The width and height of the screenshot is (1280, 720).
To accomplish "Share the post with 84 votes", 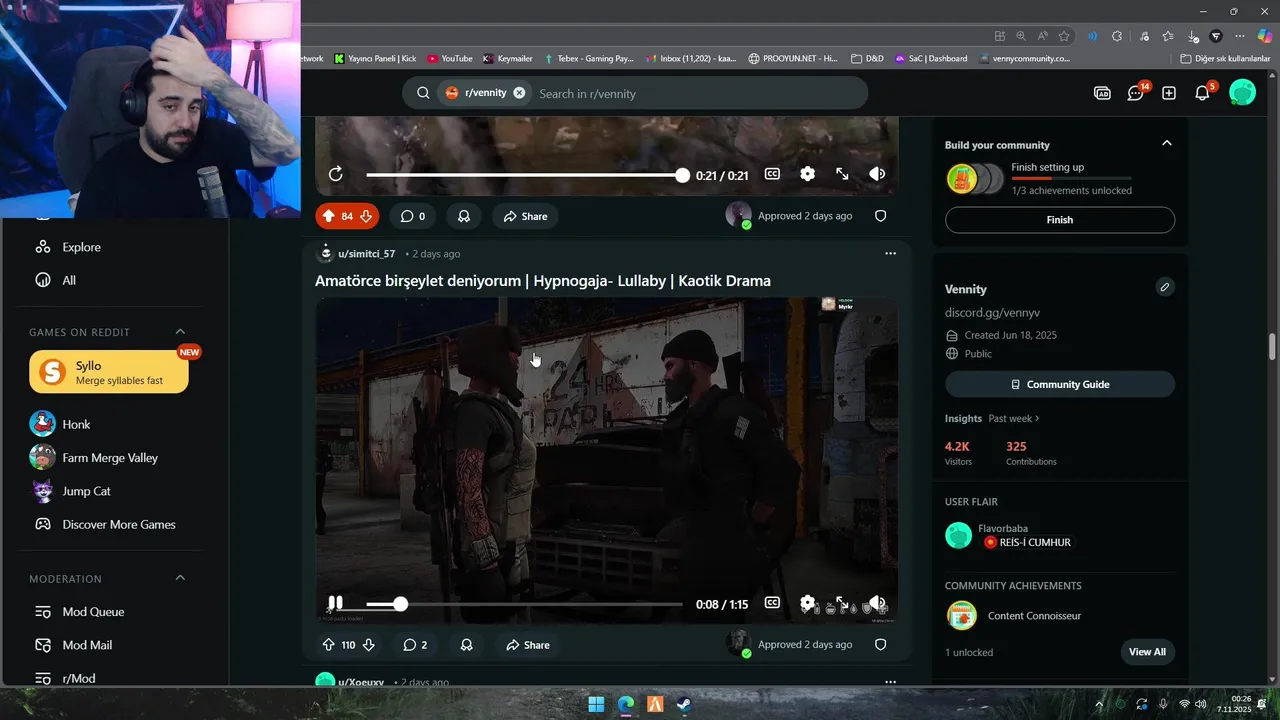I will click(x=525, y=216).
